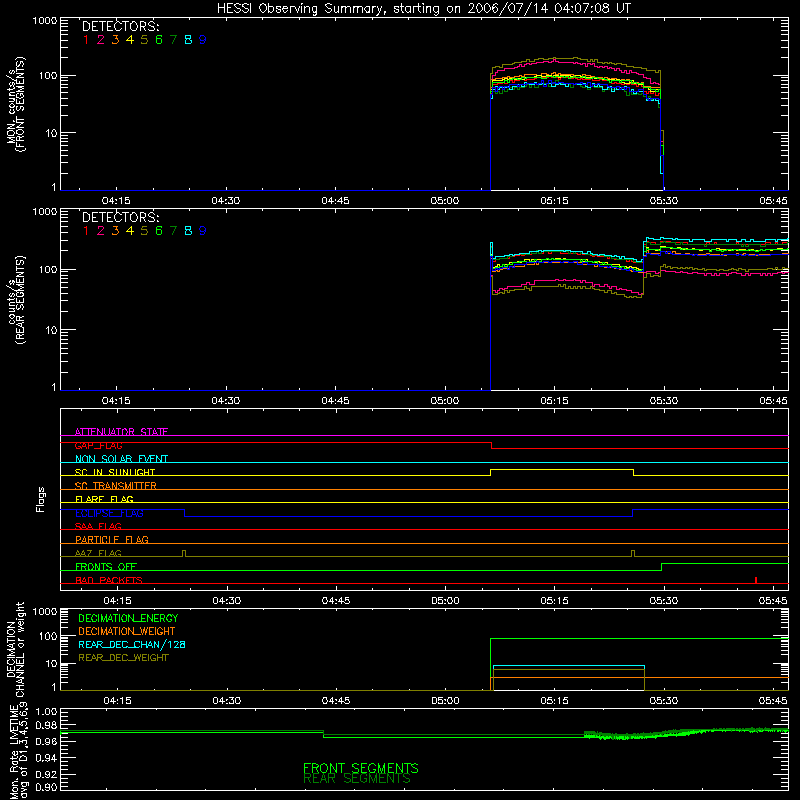Select the SC_IN_SUNLIGHT flag label

click(x=115, y=472)
